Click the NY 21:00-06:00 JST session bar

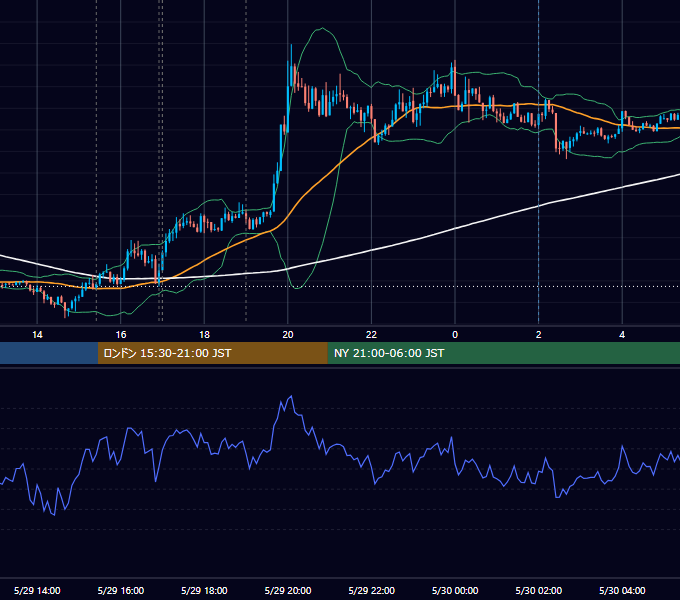(x=503, y=353)
